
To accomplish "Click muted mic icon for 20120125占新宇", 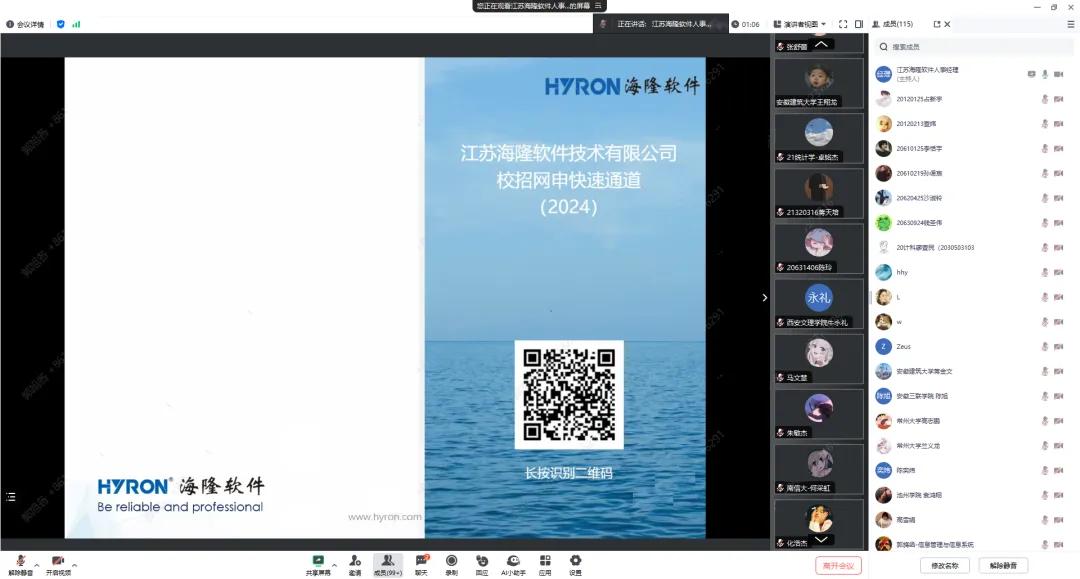I will pos(1045,99).
